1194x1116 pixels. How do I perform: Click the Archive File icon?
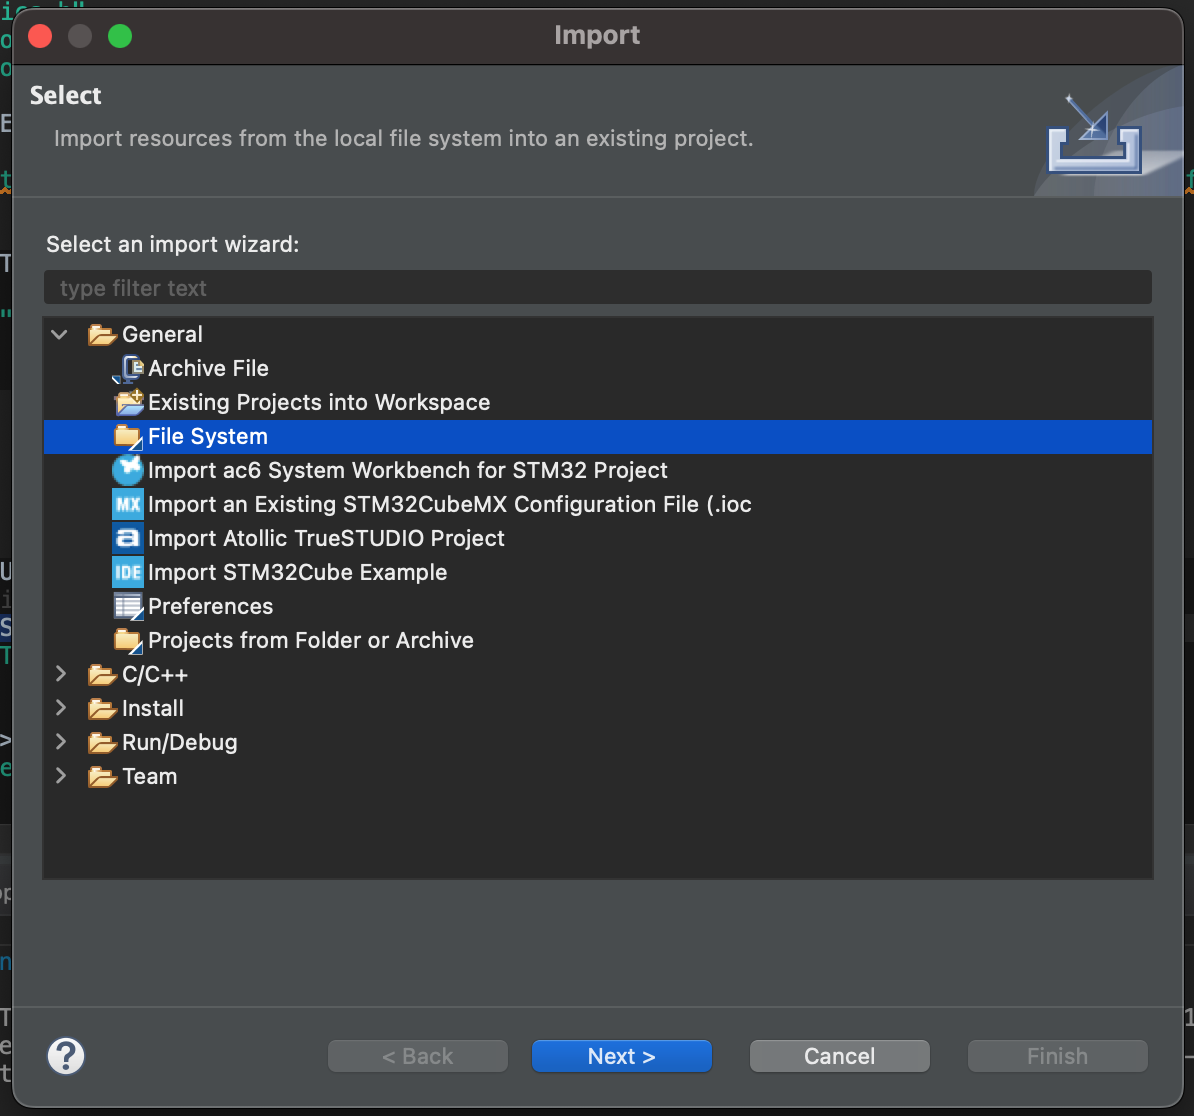[x=129, y=369]
